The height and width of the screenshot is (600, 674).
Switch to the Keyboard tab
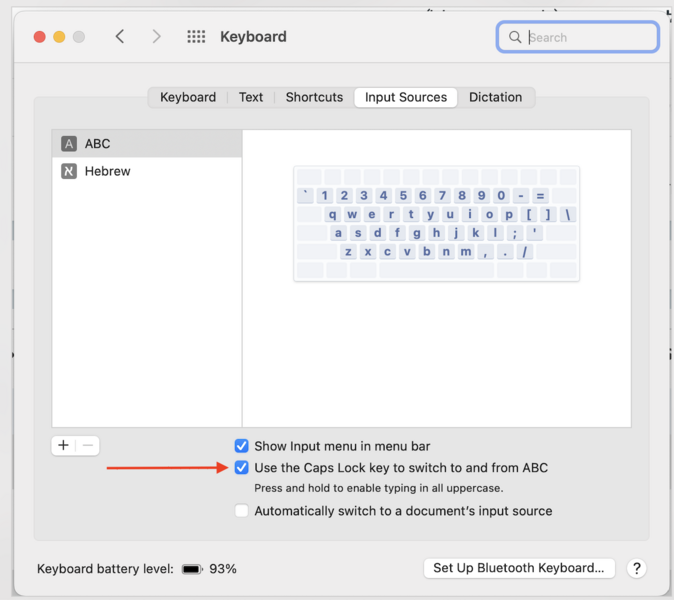[x=188, y=97]
